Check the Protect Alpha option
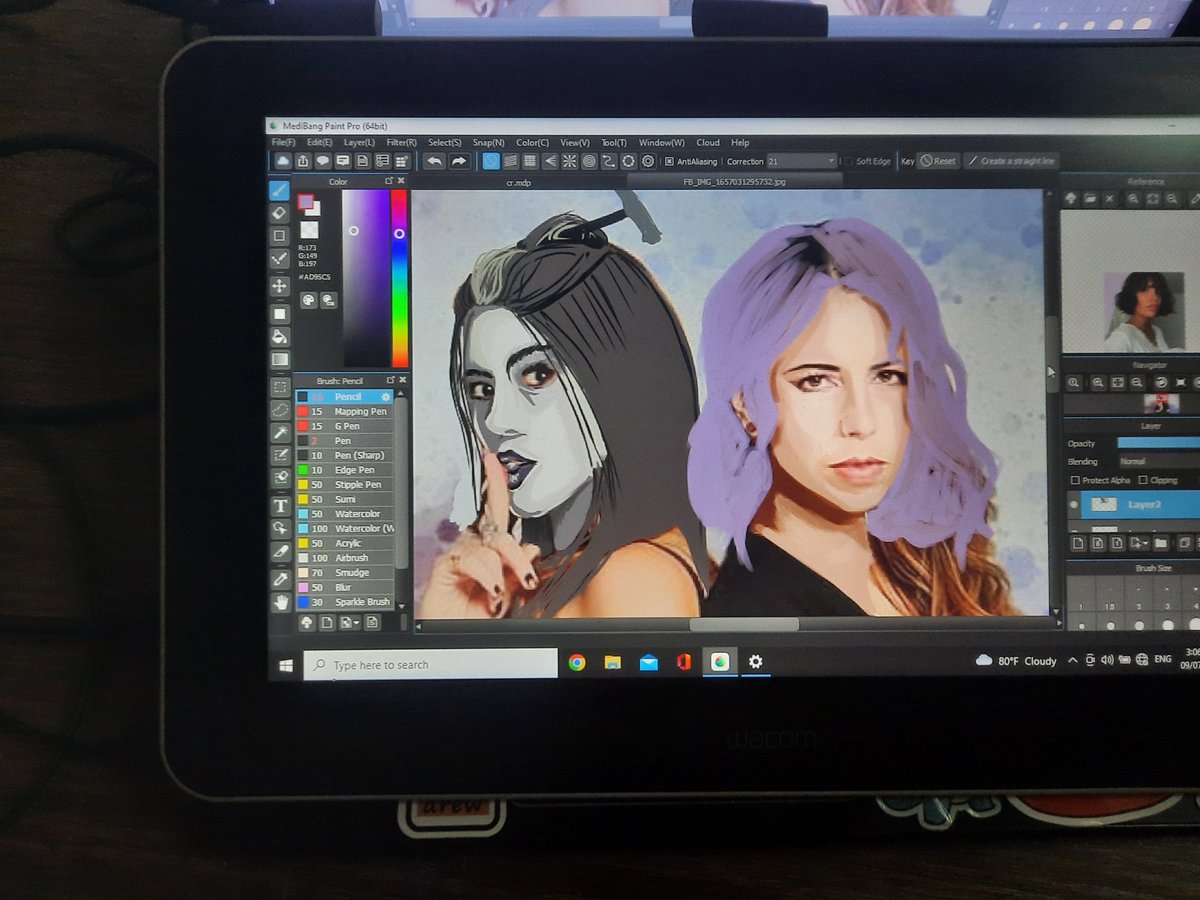This screenshot has width=1200, height=900. click(1075, 480)
